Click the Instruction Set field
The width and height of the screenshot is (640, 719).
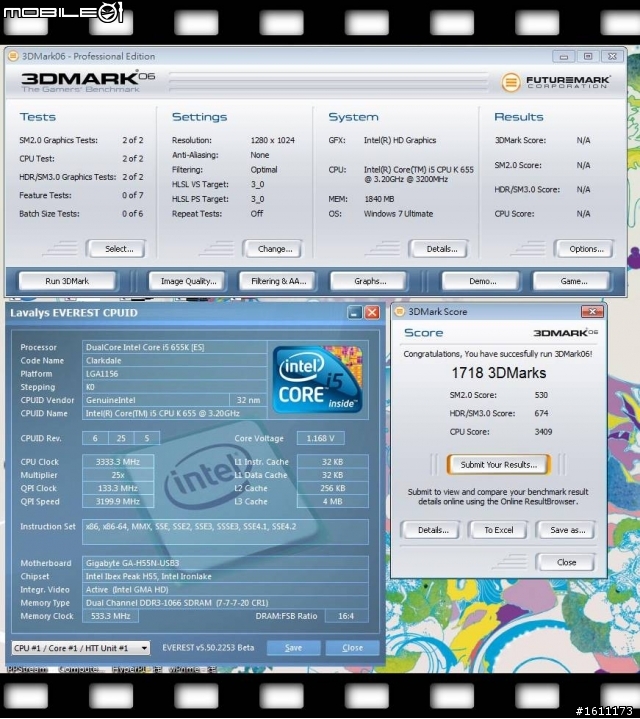[225, 532]
